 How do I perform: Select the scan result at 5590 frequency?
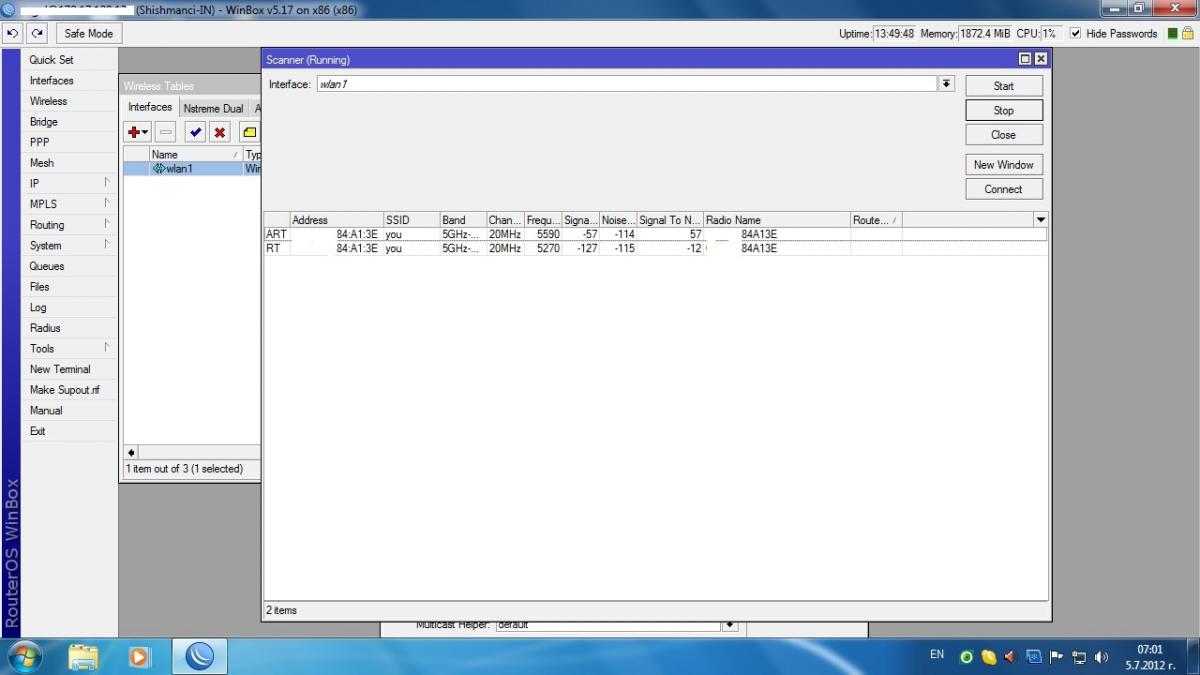[547, 234]
